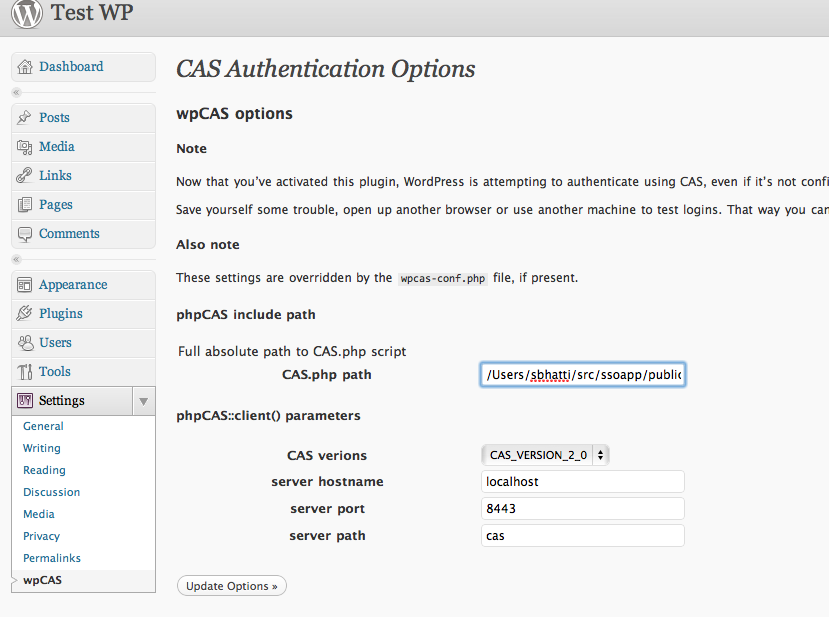Click the Dashboard house icon

[25, 67]
